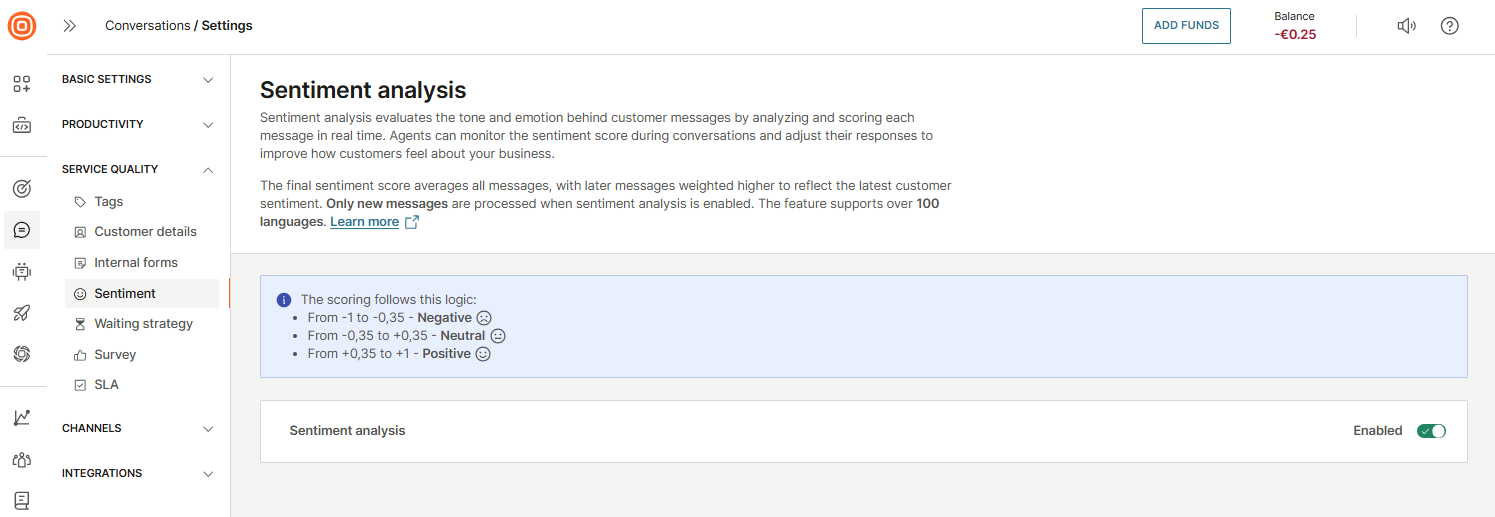Expand the Integrations section
This screenshot has height=517, width=1495.
(x=138, y=474)
